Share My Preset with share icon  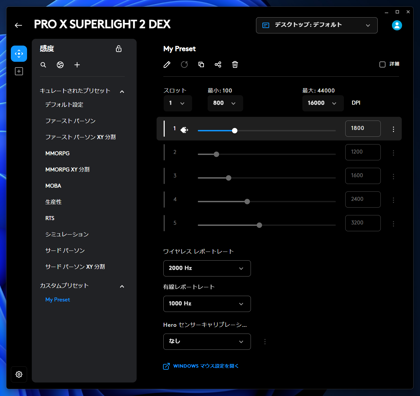pos(218,65)
